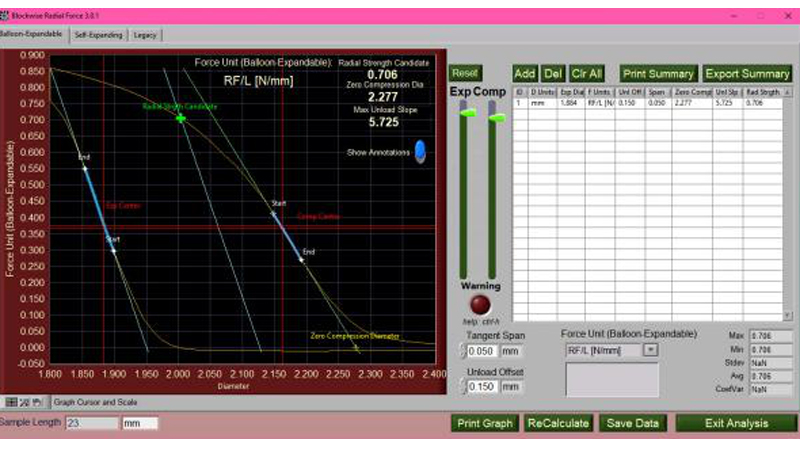Click the Exp slider handle
The image size is (800, 451).
tap(464, 117)
